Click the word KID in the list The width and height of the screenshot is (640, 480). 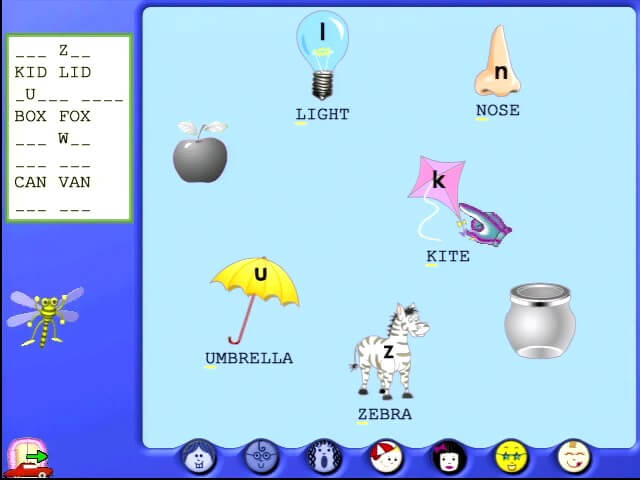(31, 73)
